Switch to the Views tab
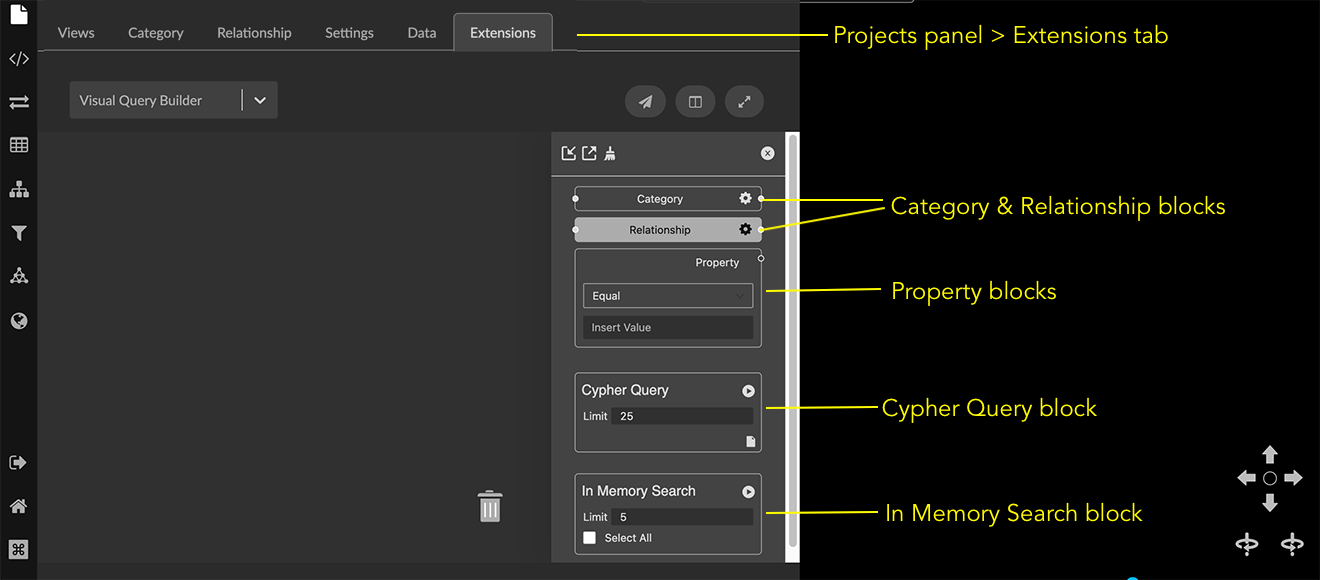Screen dimensions: 1320x580 pos(76,33)
